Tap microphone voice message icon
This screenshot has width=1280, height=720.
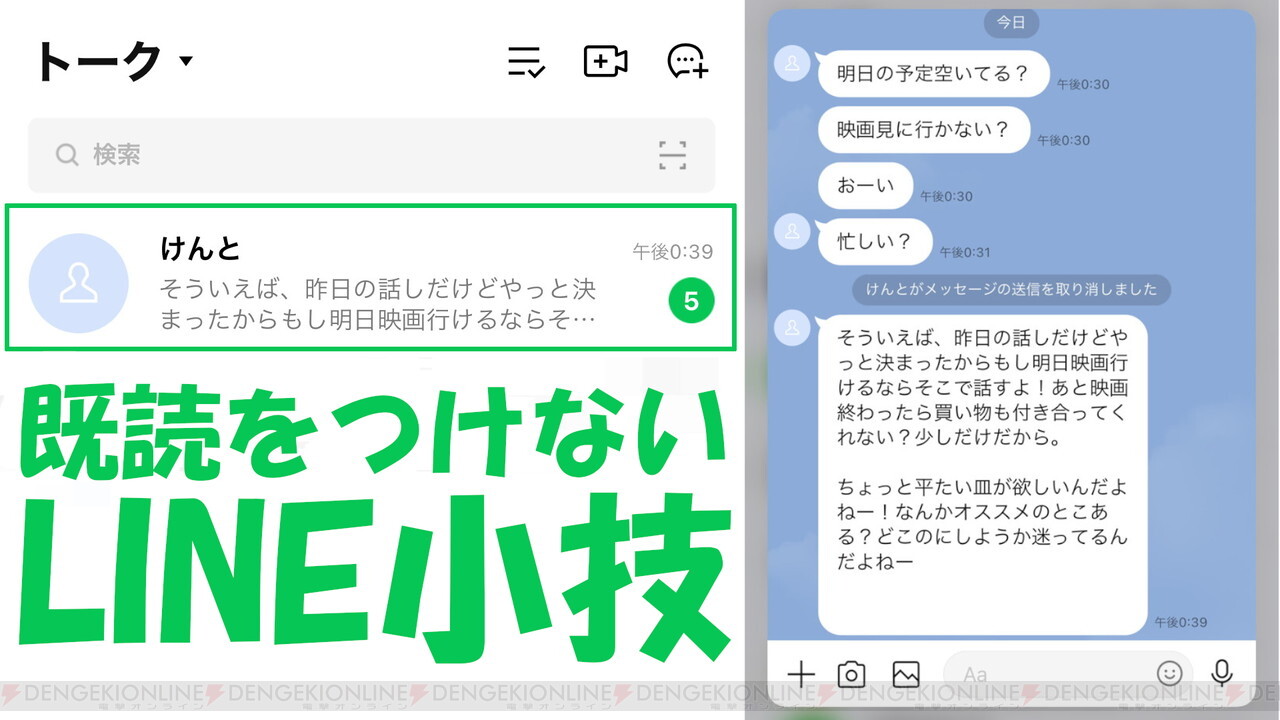(1221, 673)
